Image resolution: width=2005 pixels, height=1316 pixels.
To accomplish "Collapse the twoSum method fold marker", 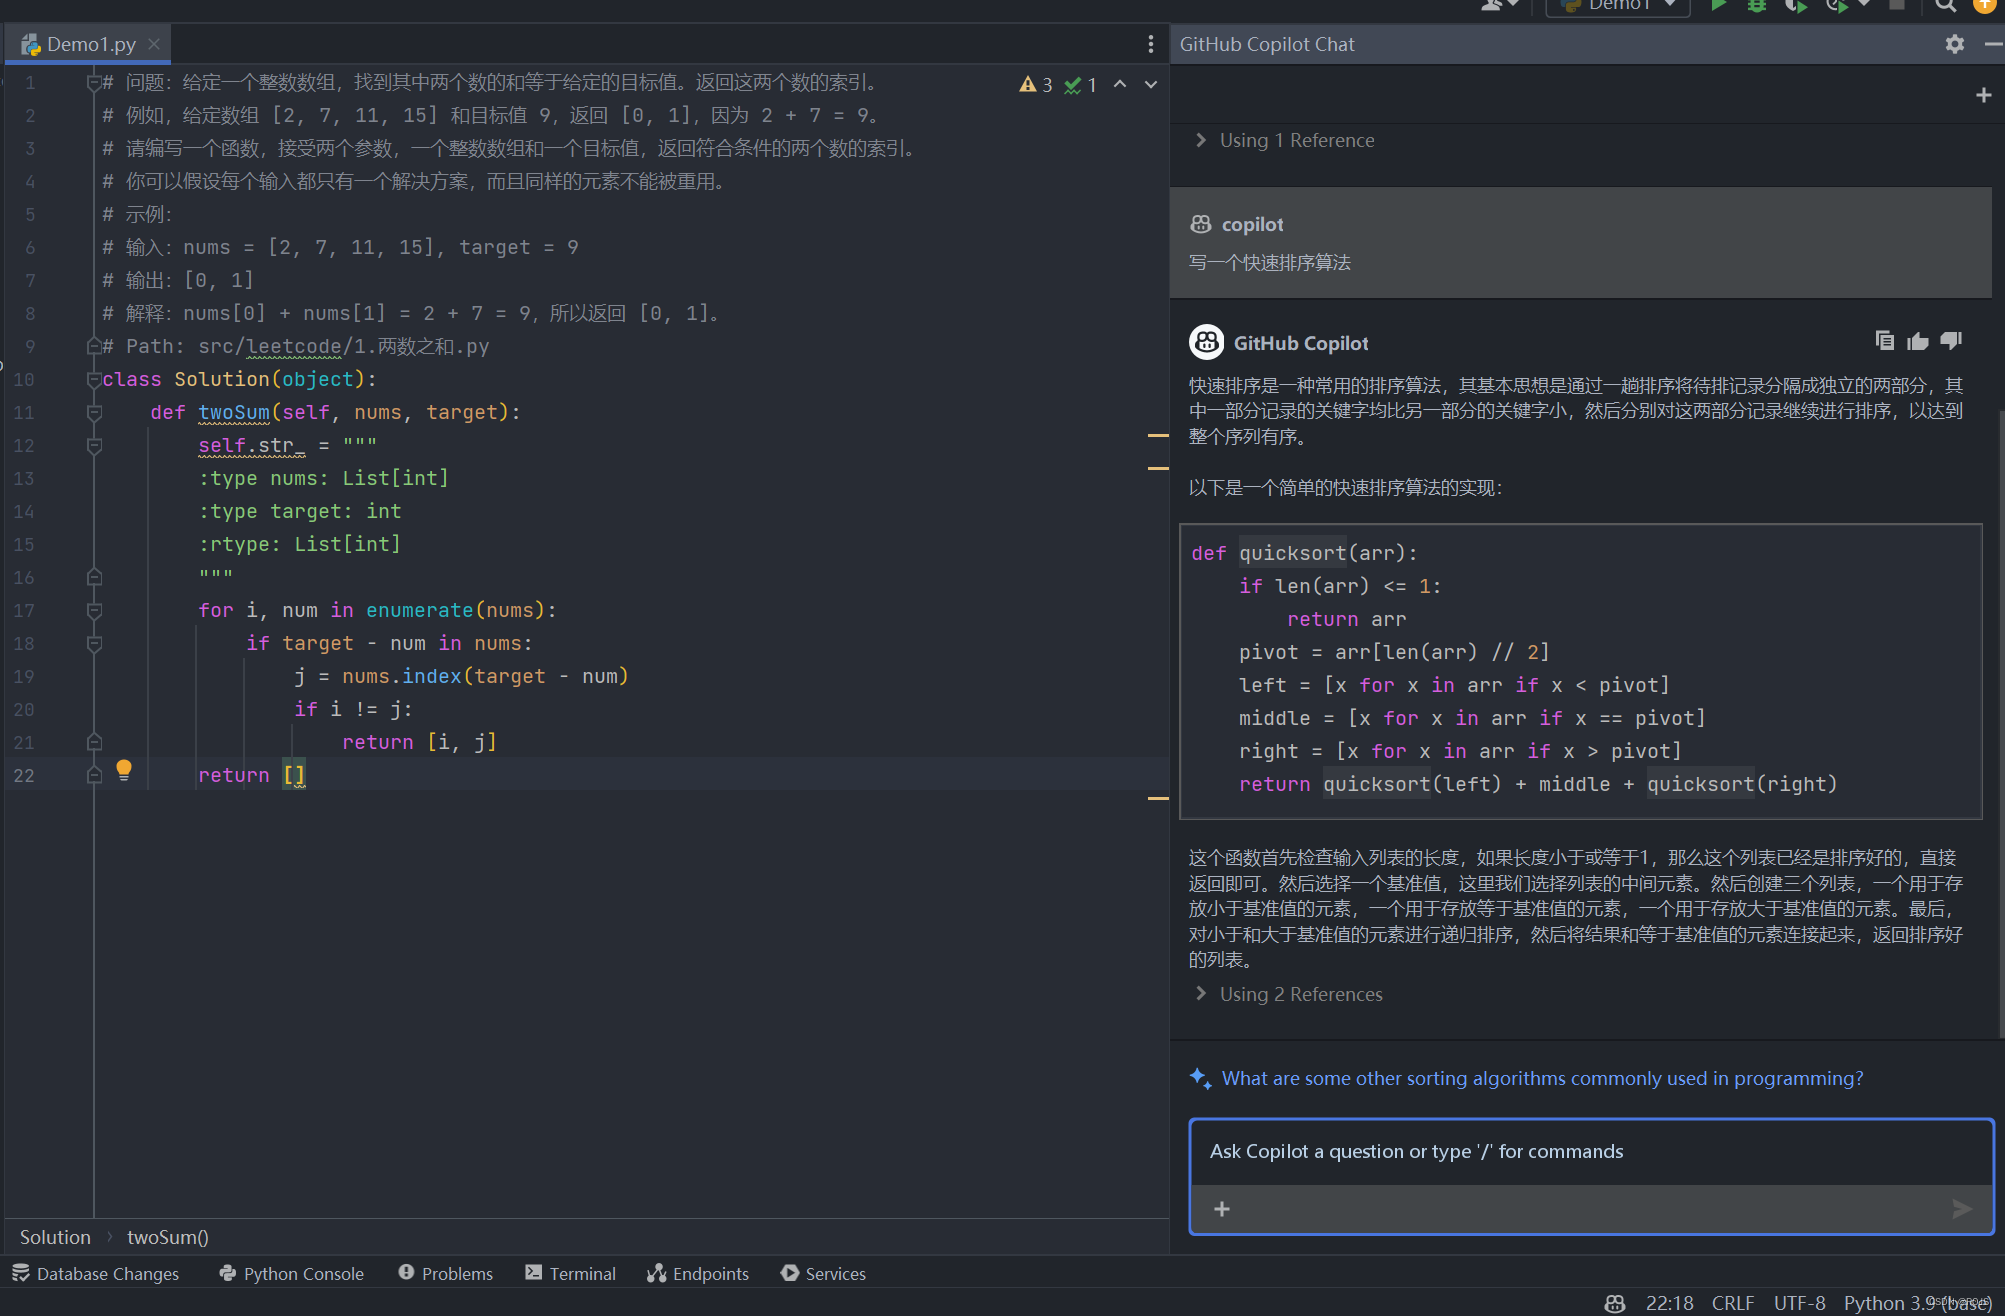I will coord(94,412).
